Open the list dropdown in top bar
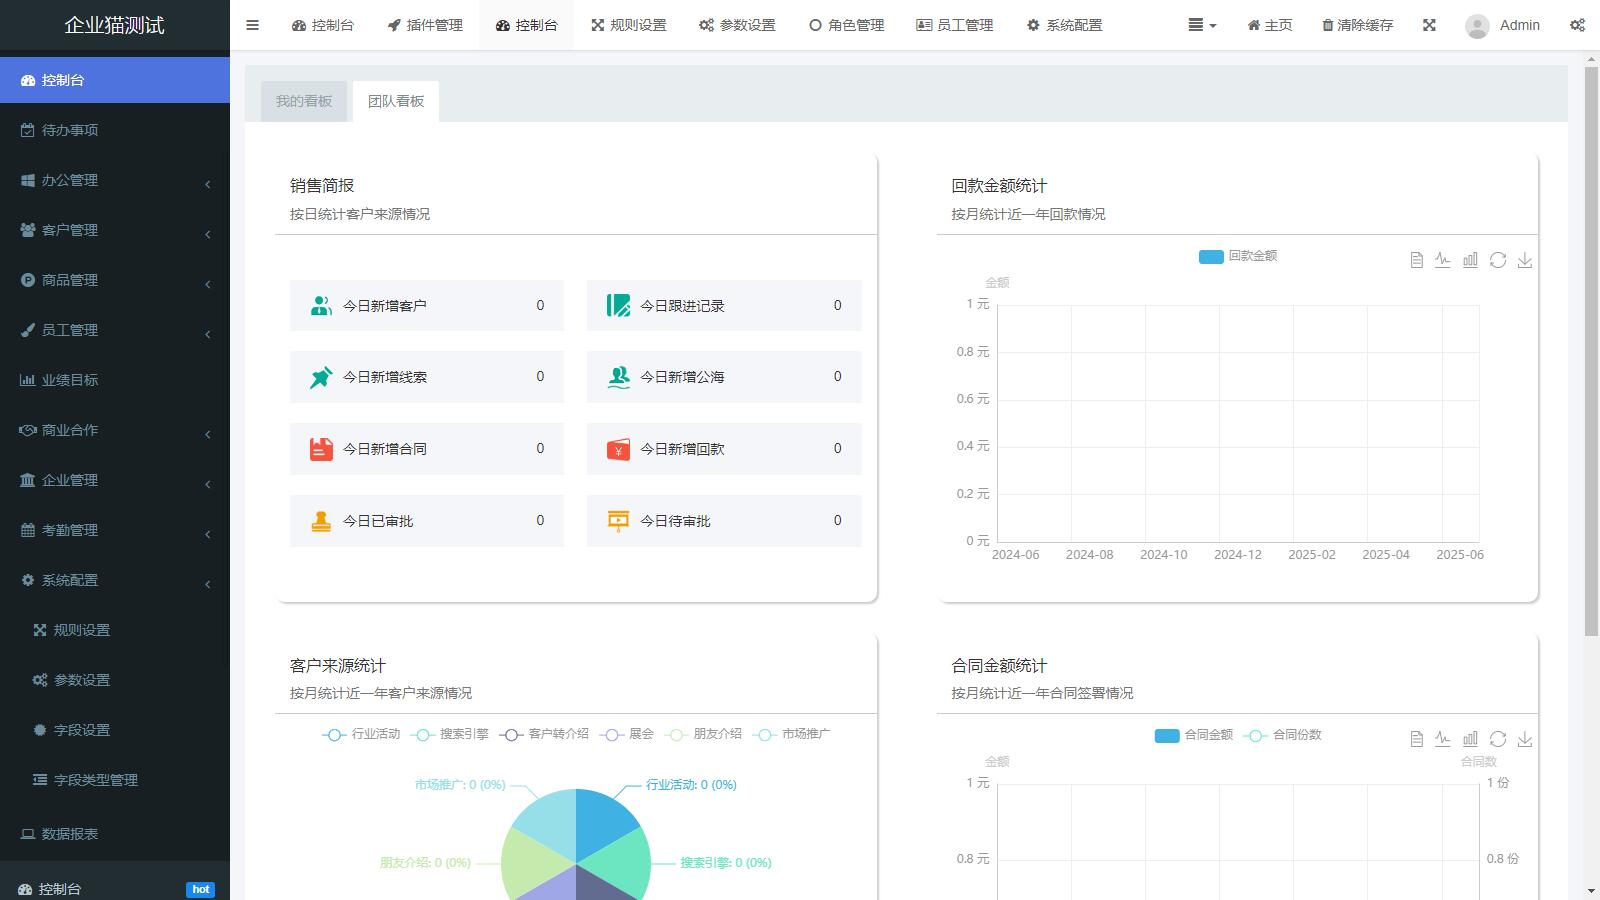 1201,25
